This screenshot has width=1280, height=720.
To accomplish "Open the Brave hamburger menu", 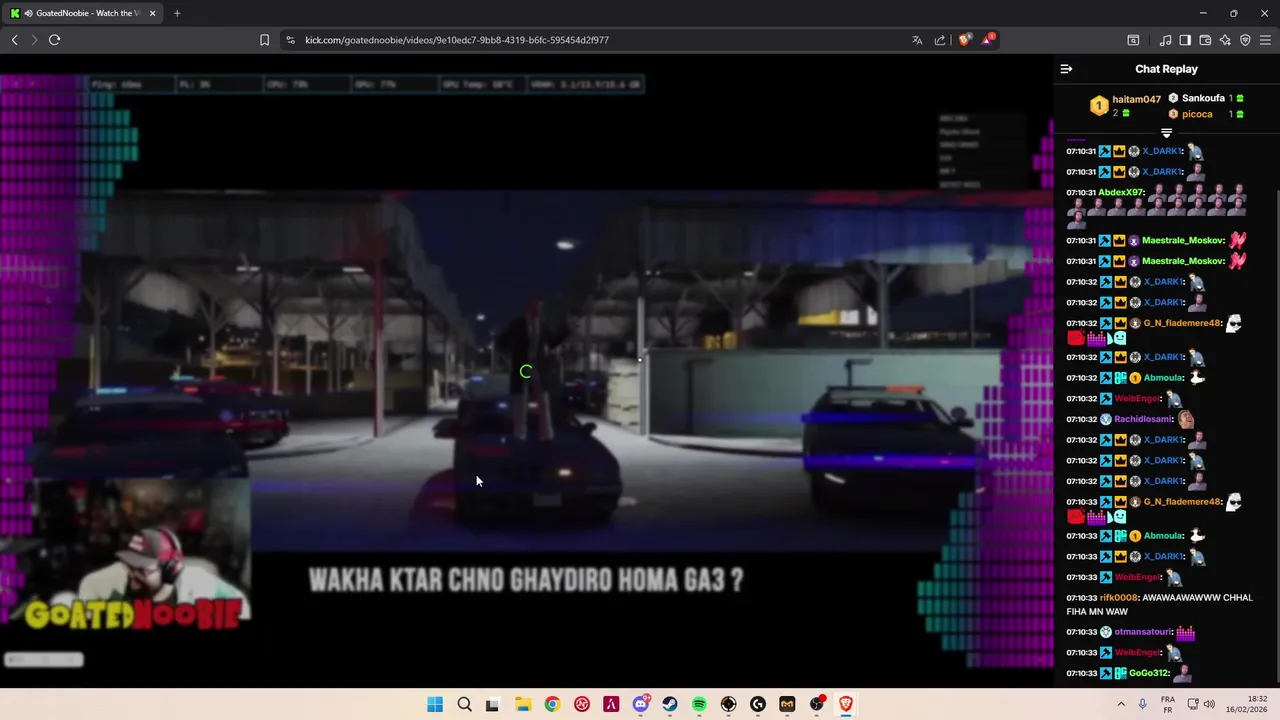I will (1265, 40).
